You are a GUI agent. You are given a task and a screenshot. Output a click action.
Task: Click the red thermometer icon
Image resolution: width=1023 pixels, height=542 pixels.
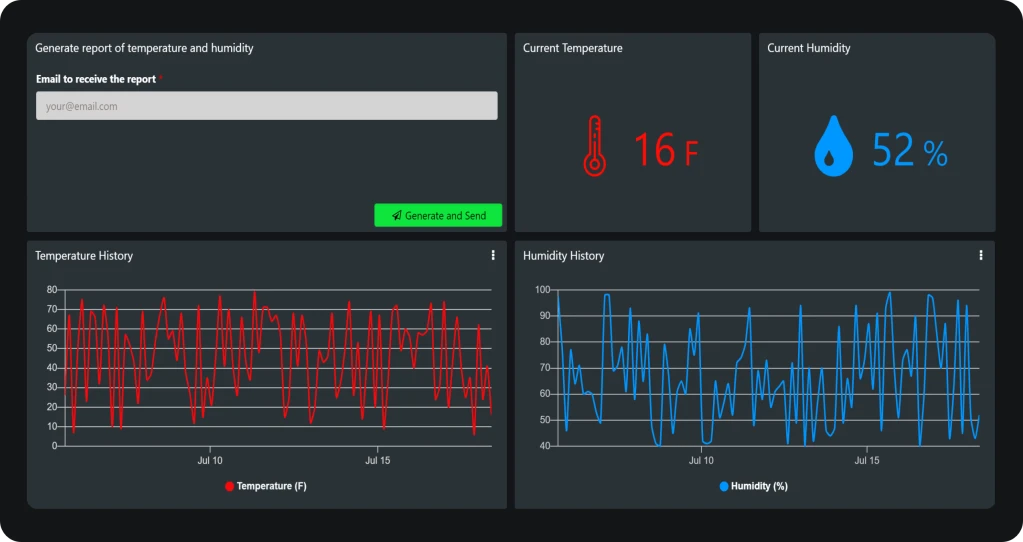tap(594, 146)
